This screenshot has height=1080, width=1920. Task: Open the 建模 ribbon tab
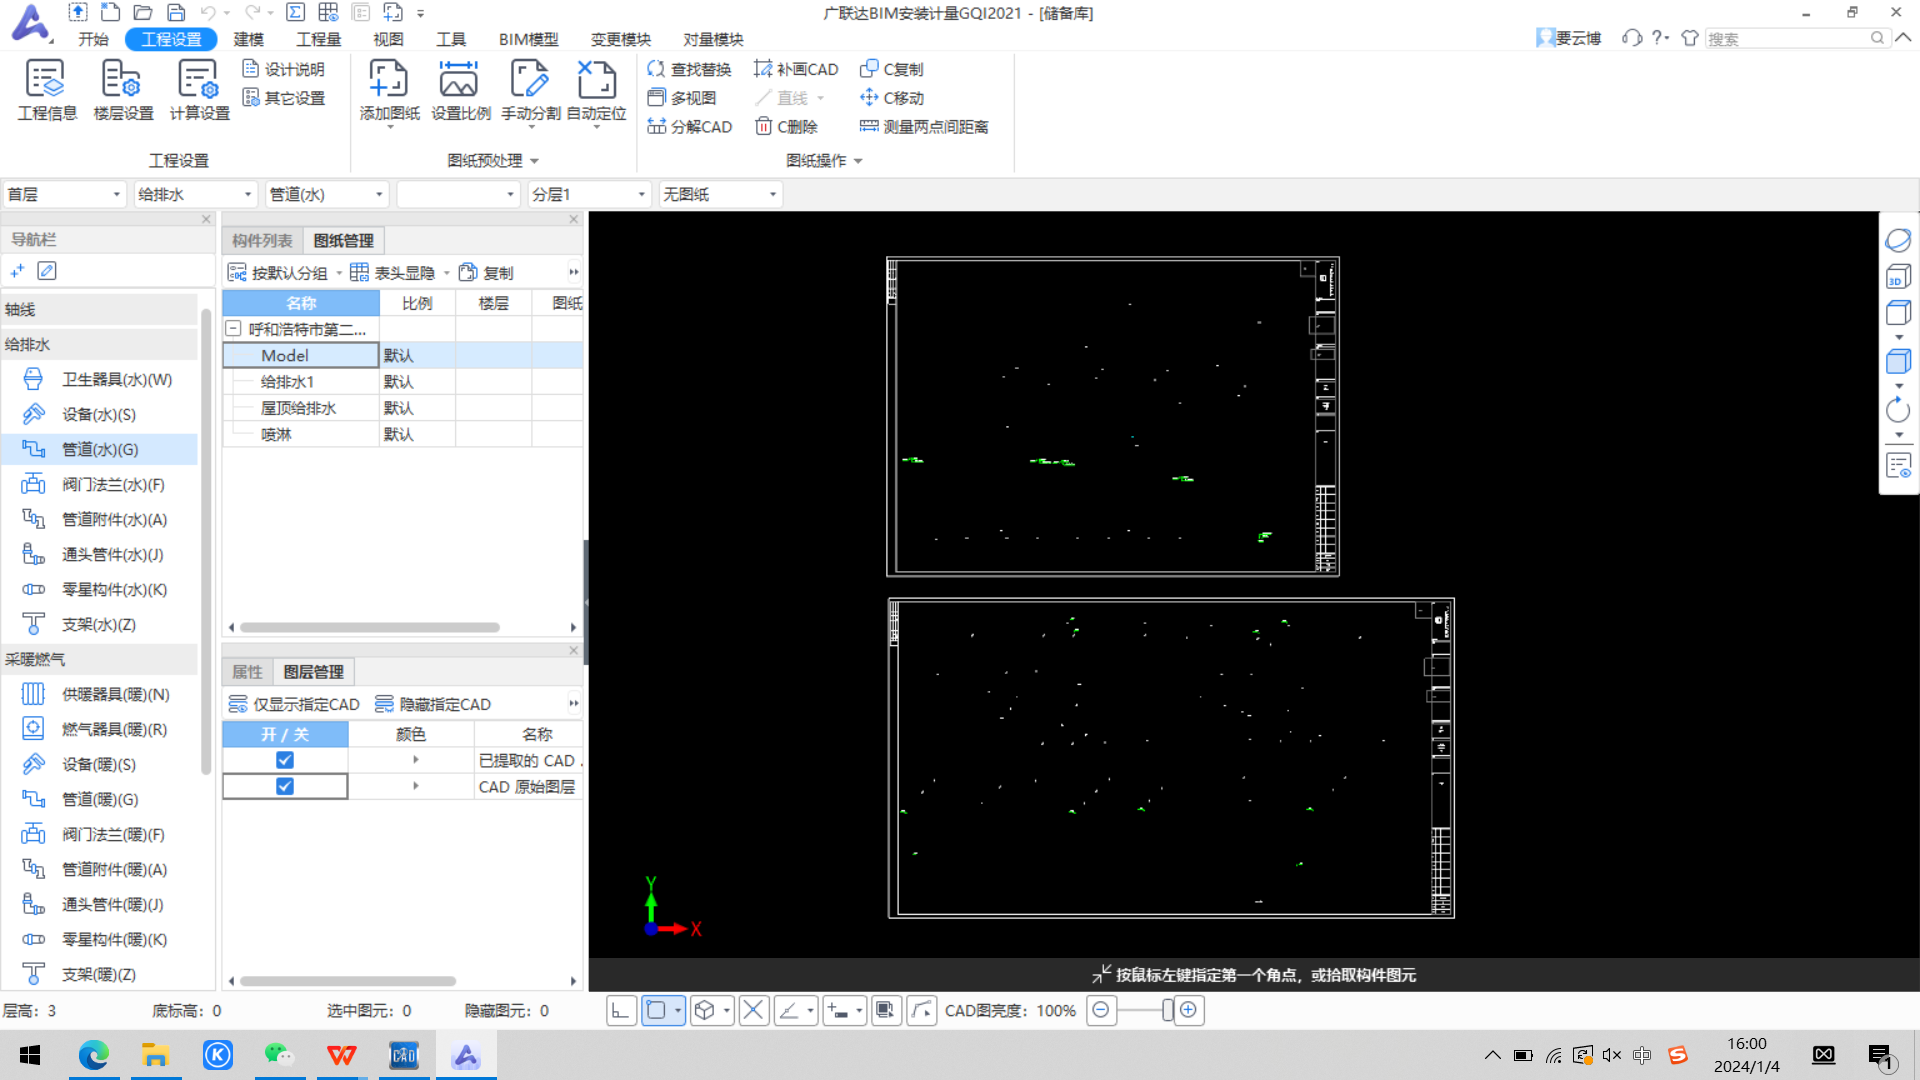coord(249,39)
